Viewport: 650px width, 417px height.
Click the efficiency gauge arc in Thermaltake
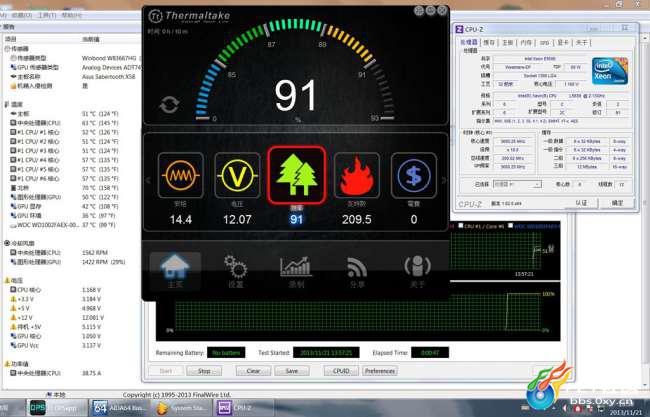tap(295, 68)
